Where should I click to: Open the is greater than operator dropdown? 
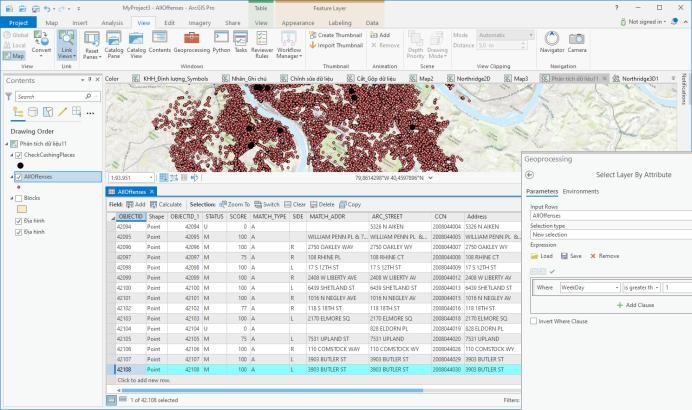pos(657,287)
